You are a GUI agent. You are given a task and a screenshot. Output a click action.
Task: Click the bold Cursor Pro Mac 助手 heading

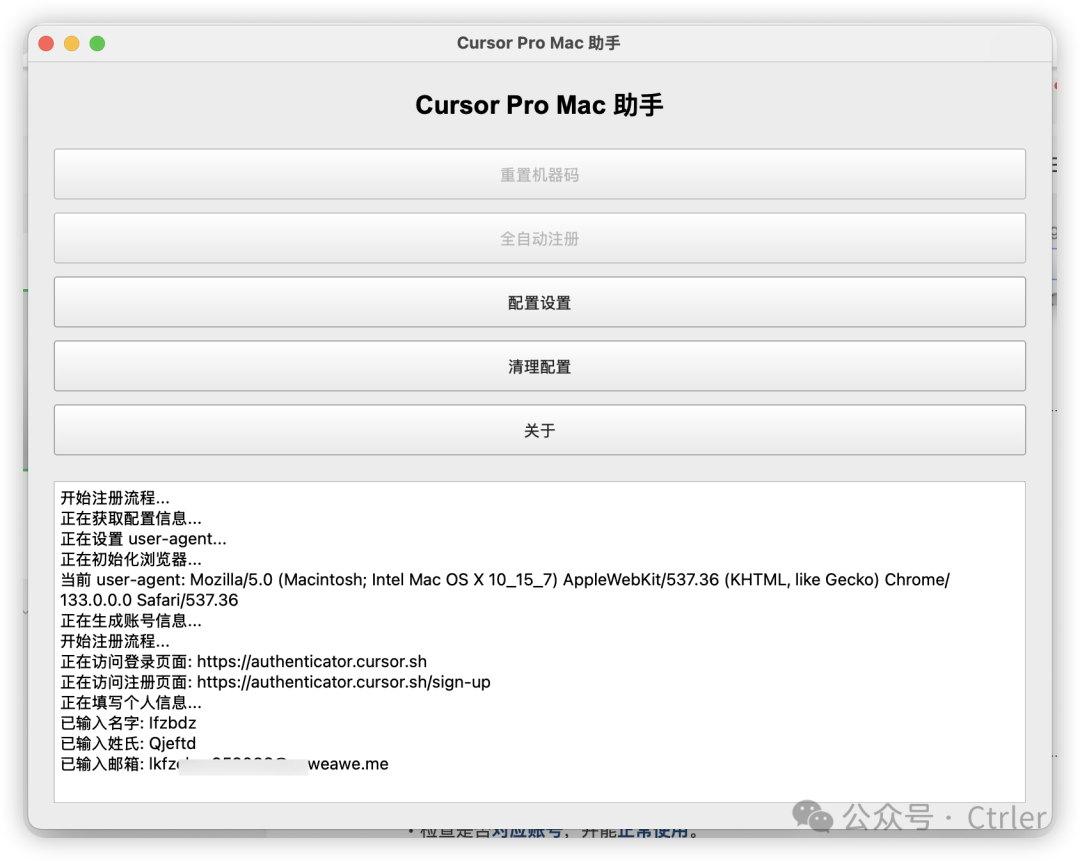(x=539, y=106)
